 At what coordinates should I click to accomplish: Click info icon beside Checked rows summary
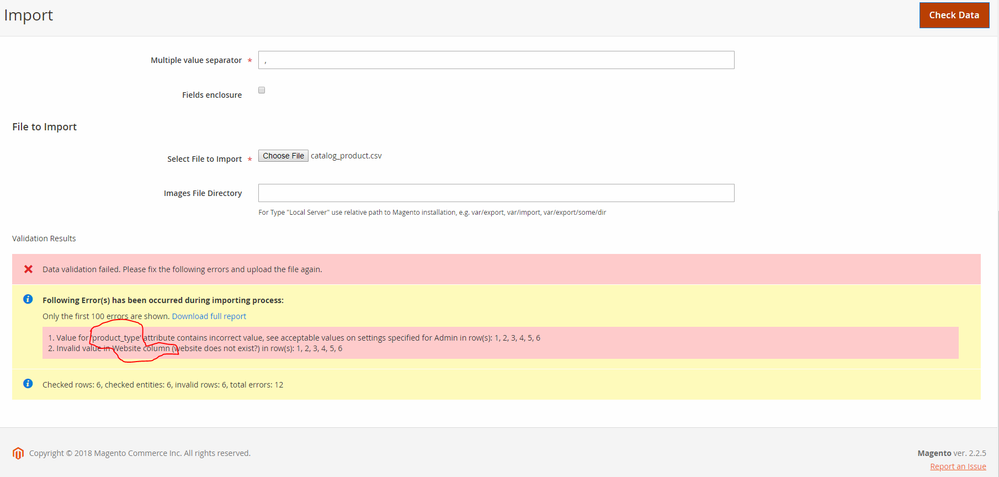28,384
